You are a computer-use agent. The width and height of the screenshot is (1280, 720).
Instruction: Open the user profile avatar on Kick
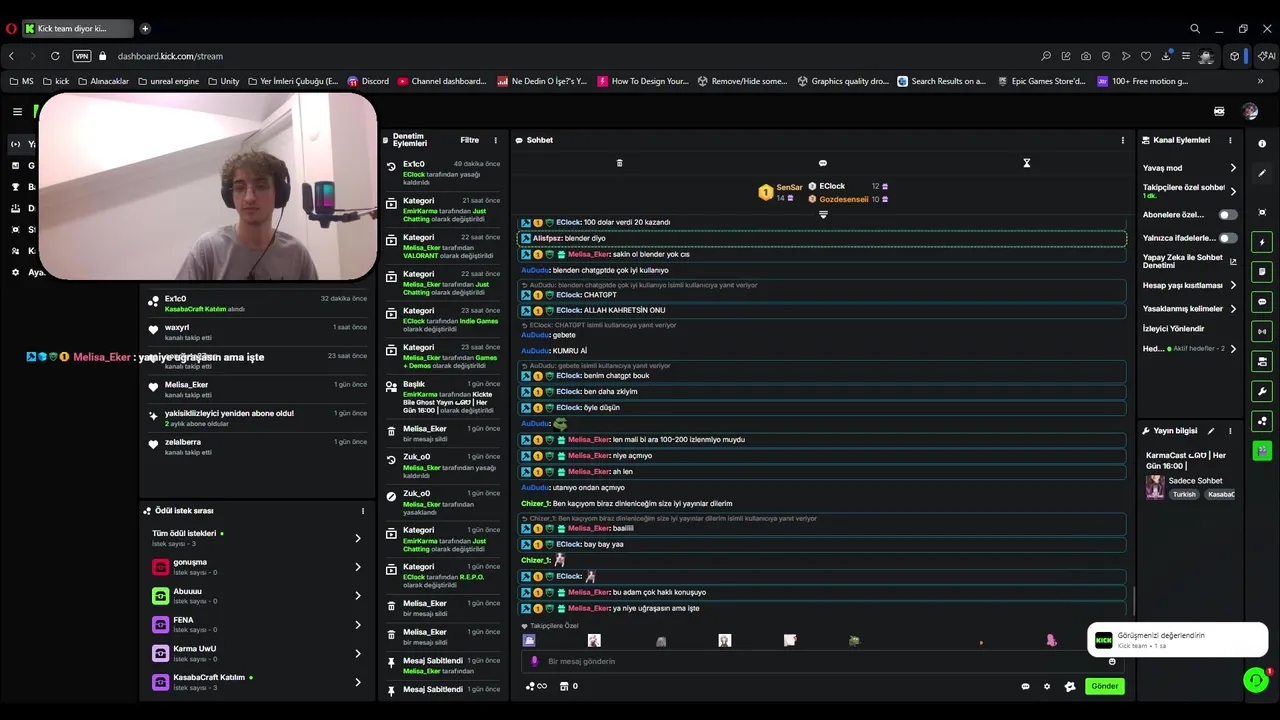click(x=1250, y=112)
